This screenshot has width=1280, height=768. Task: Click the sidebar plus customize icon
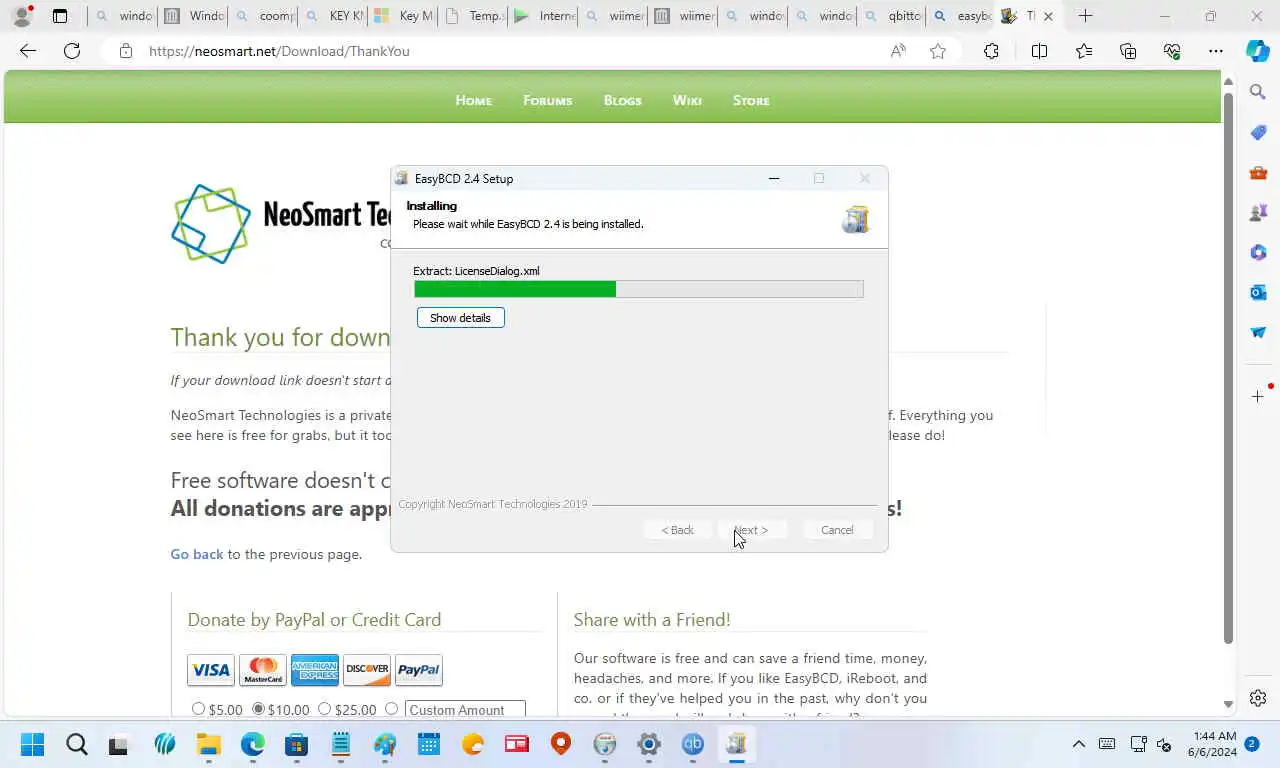[1258, 397]
